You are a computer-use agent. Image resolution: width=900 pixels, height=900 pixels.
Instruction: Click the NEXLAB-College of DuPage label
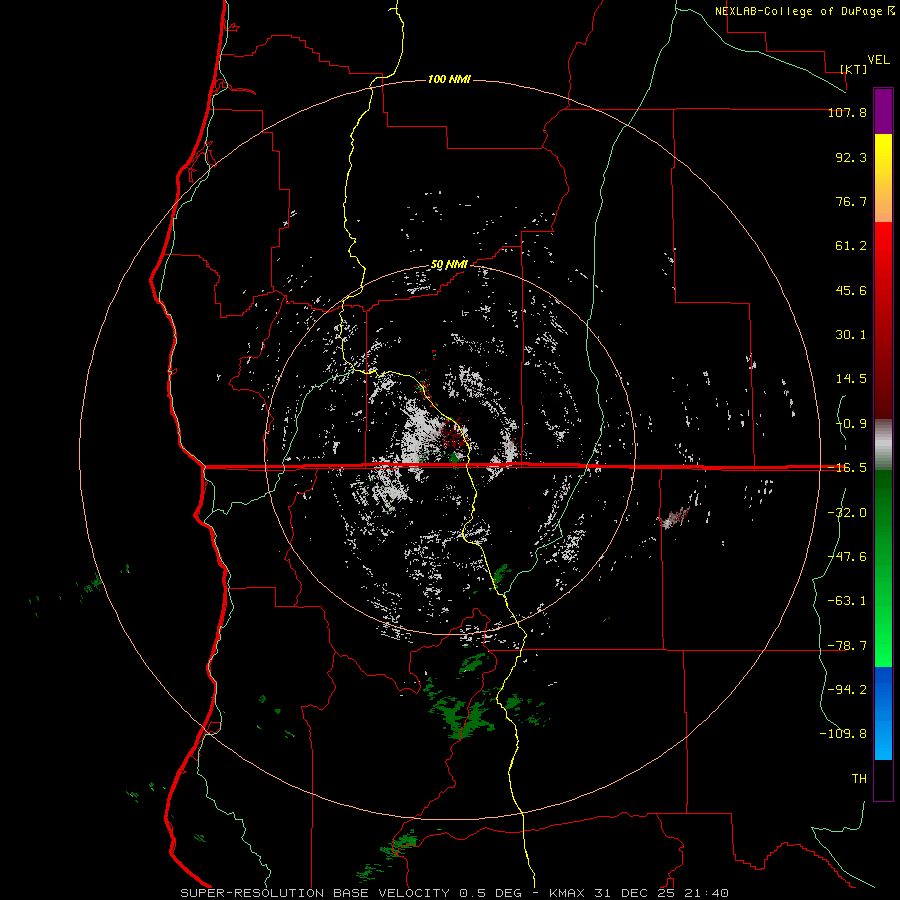(x=798, y=11)
